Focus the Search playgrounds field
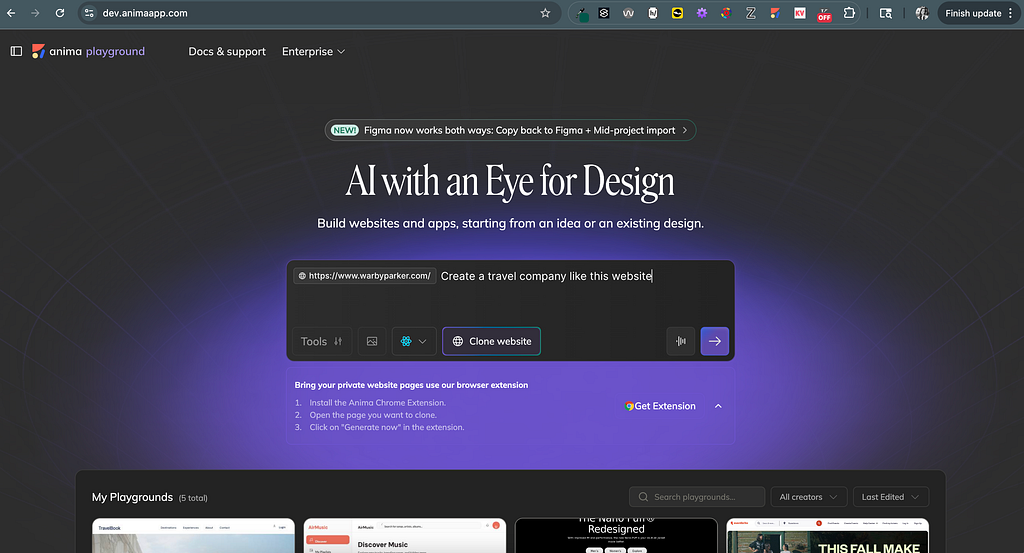The height and width of the screenshot is (553, 1024). pos(697,497)
